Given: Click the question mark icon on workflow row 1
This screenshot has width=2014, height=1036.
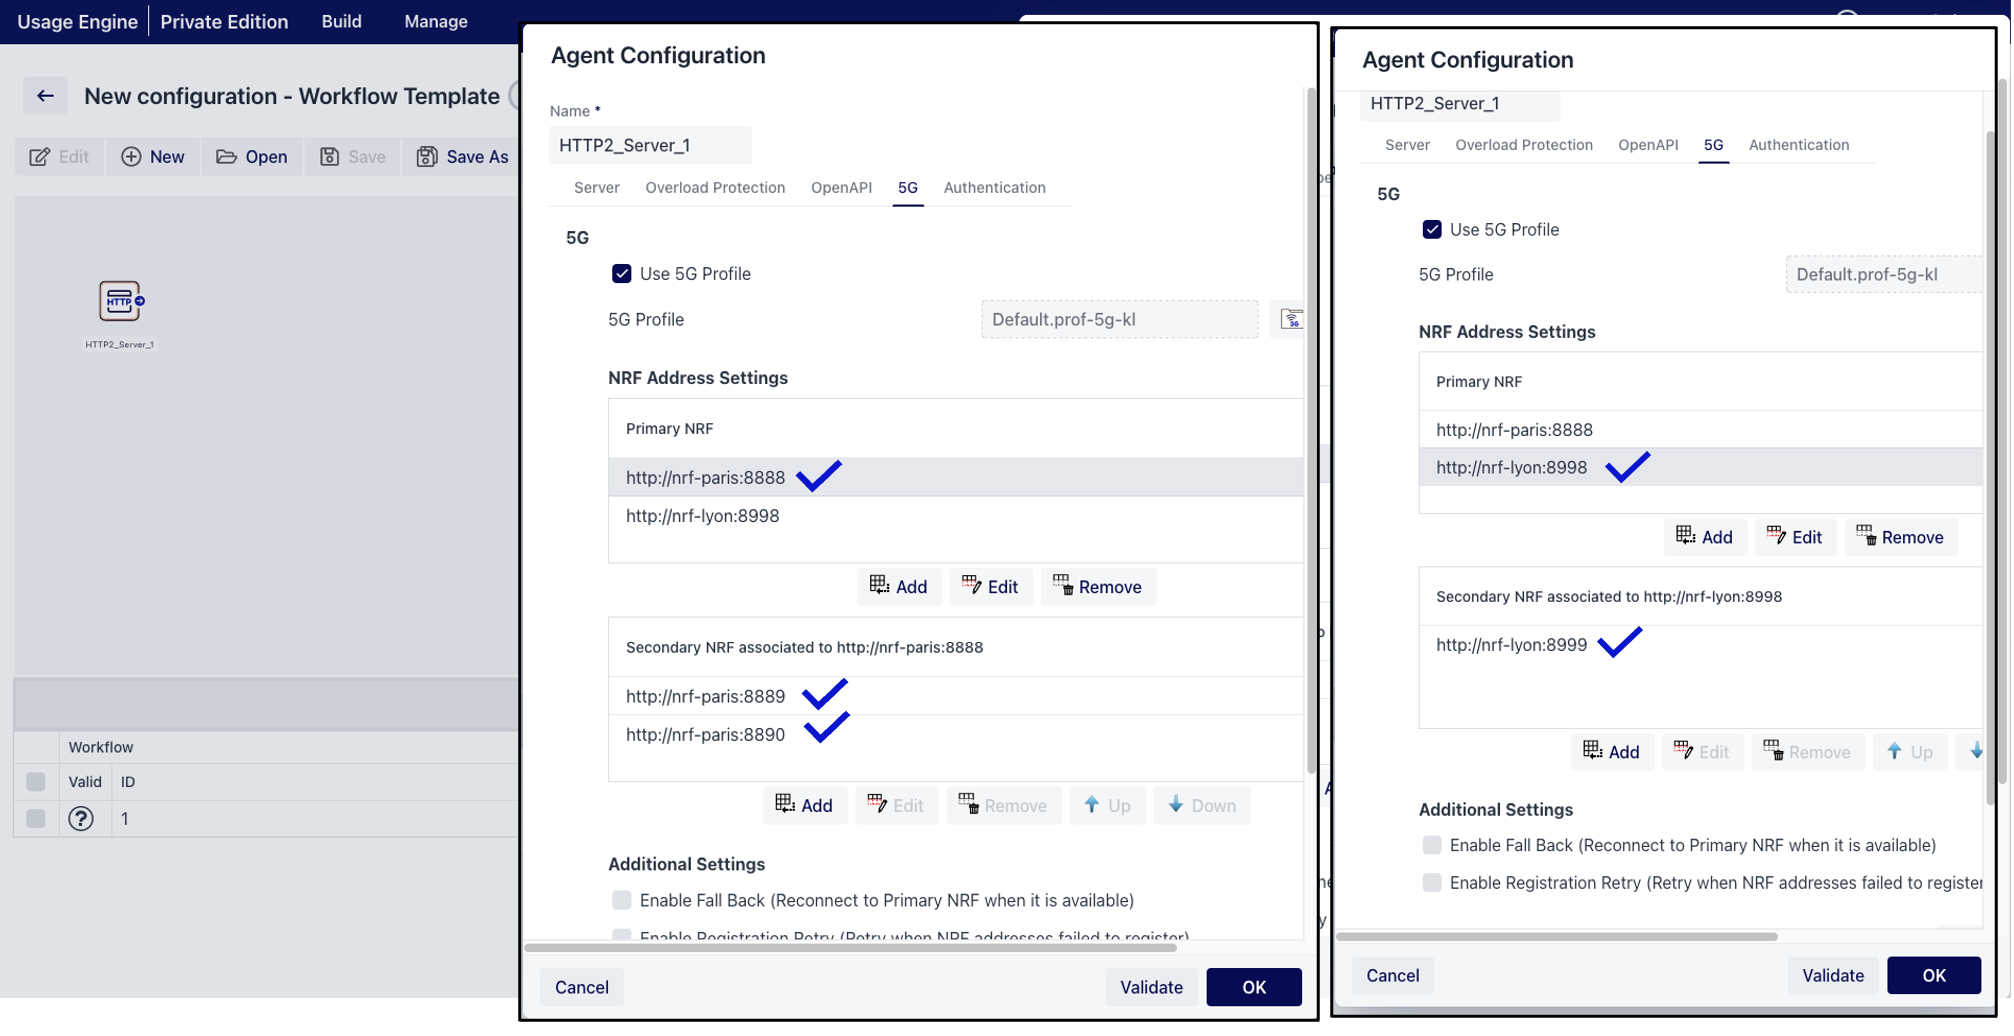Looking at the screenshot, I should click(x=81, y=818).
